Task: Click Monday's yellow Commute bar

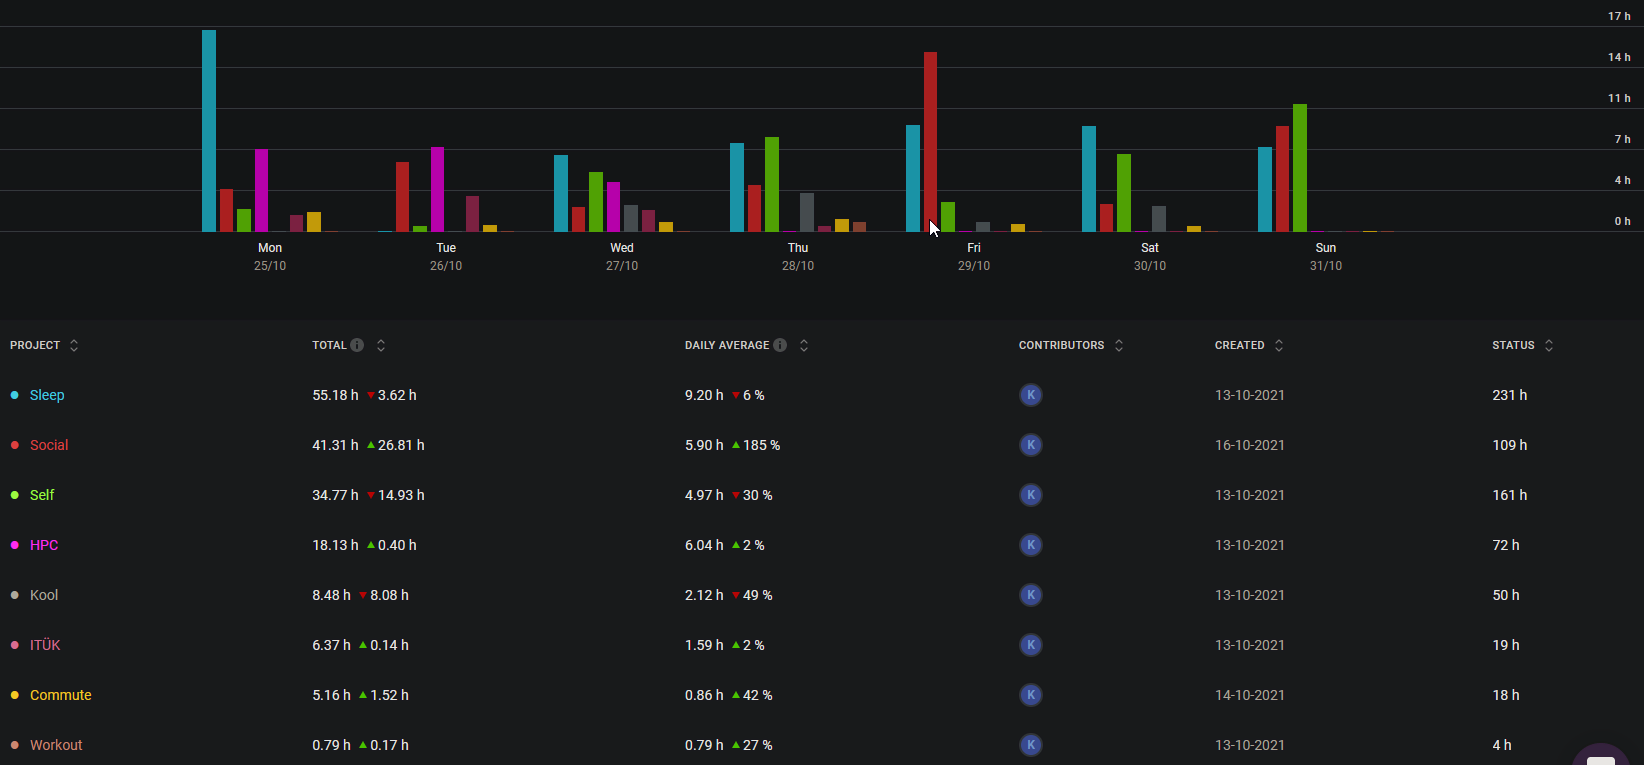Action: 314,222
